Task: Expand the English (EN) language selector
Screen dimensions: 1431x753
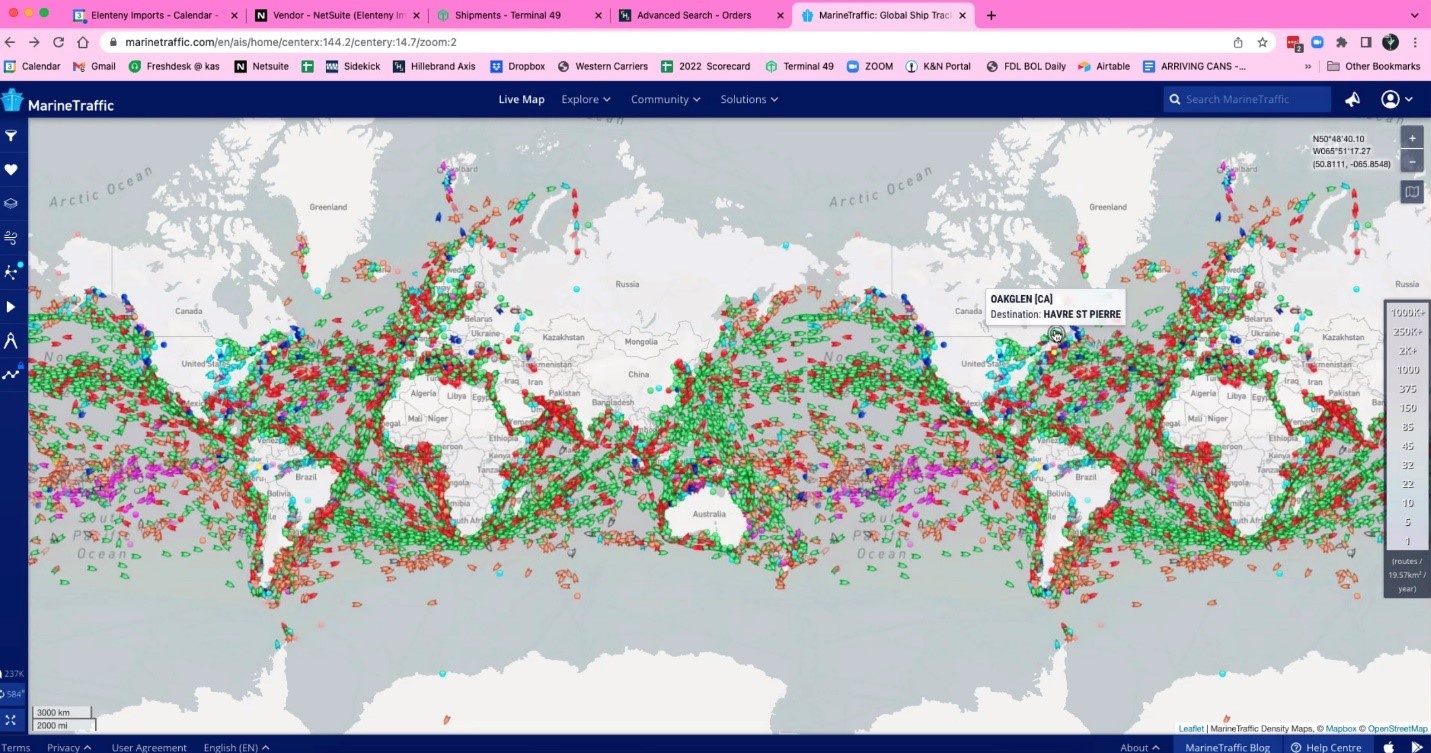Action: click(237, 747)
